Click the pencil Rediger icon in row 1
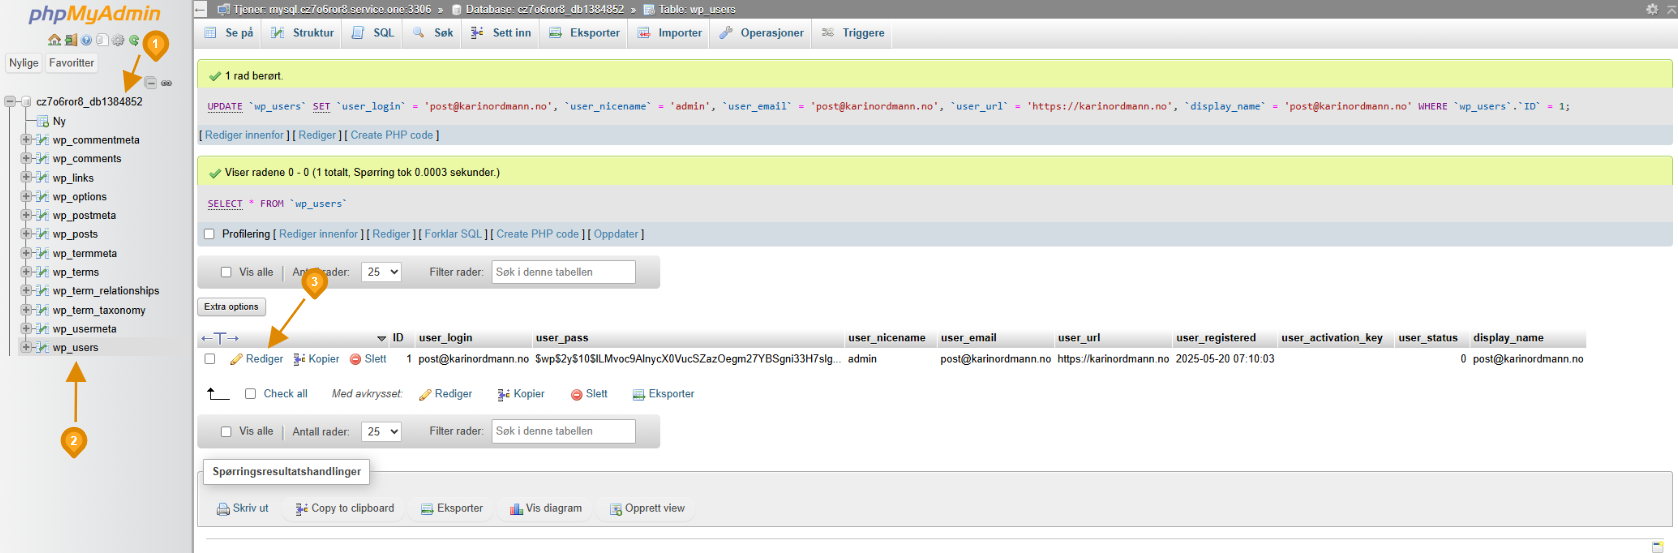The width and height of the screenshot is (1678, 553). 237,359
